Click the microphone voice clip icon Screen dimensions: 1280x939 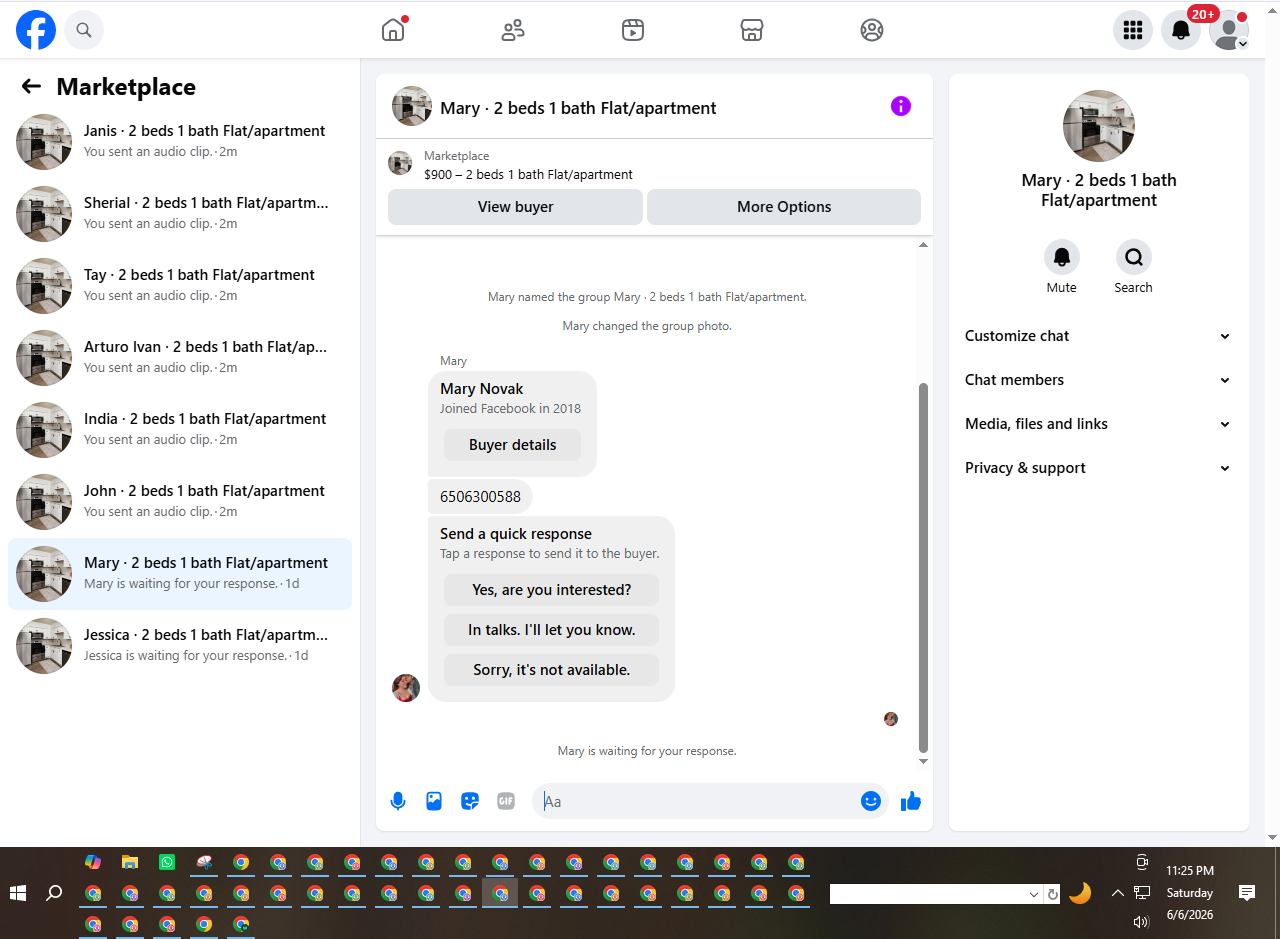(x=398, y=801)
